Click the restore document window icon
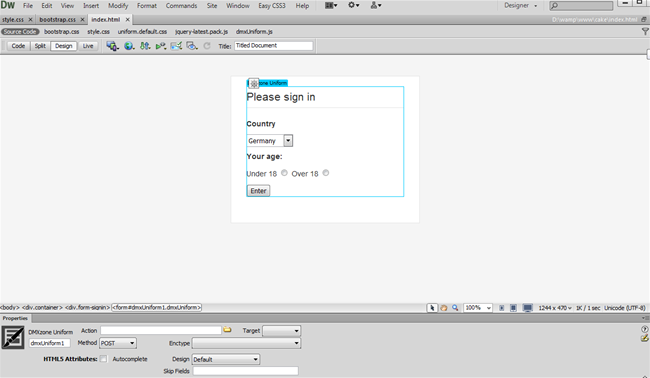Screen dimensions: 650x378 click(x=644, y=19)
